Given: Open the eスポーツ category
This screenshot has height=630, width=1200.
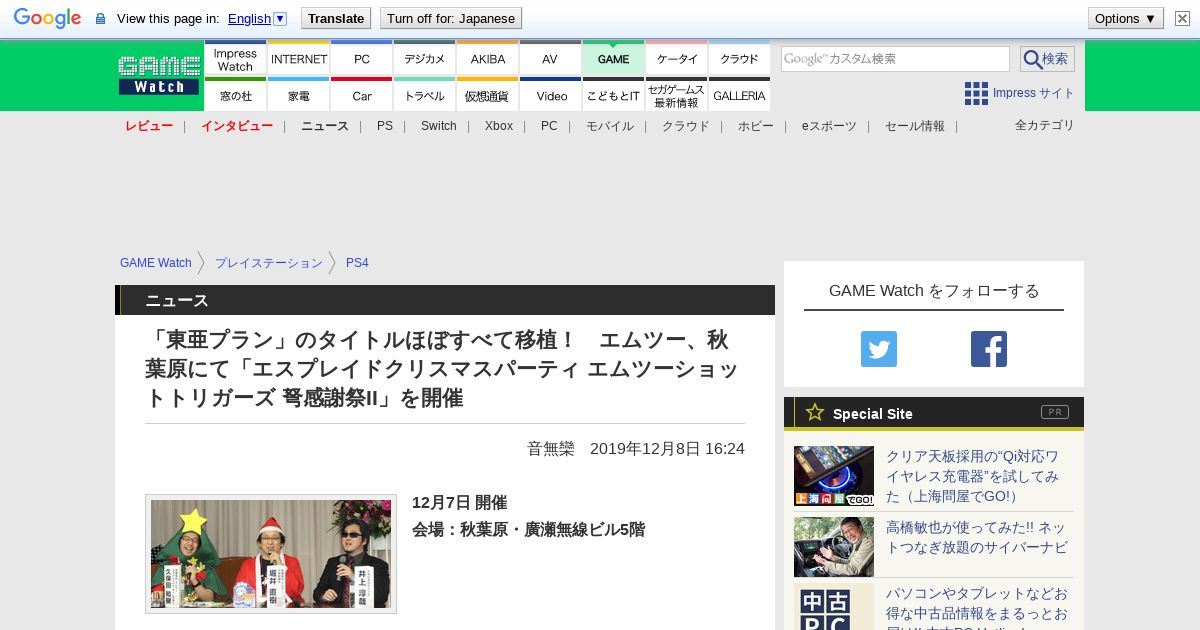Looking at the screenshot, I should pos(829,126).
